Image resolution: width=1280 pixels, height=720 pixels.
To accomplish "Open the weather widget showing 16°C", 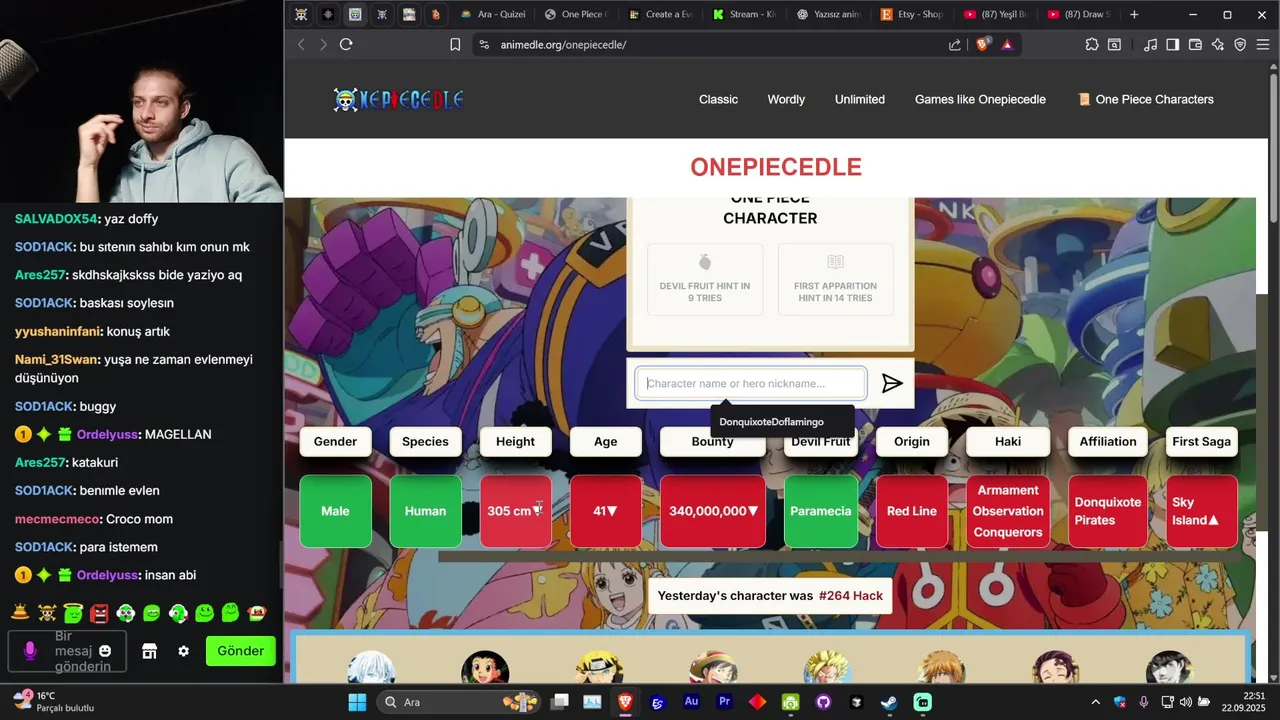I will click(52, 701).
